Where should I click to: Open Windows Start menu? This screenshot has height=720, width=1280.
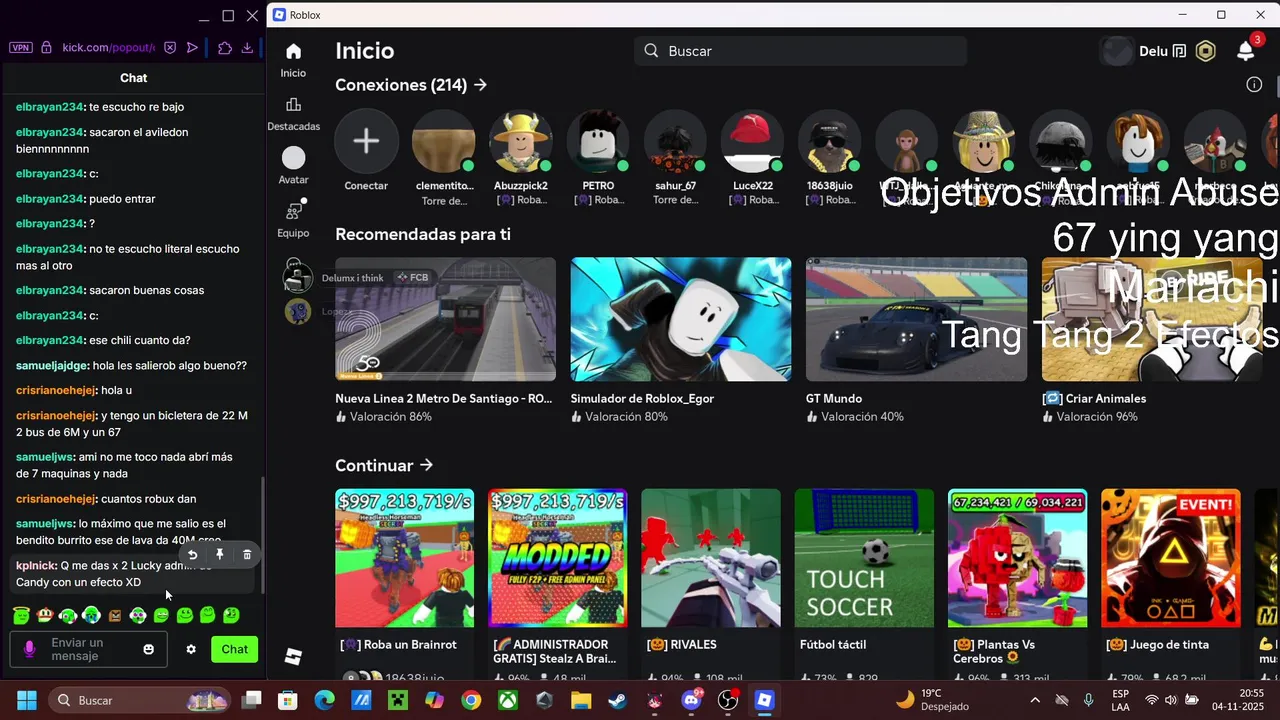pyautogui.click(x=26, y=700)
